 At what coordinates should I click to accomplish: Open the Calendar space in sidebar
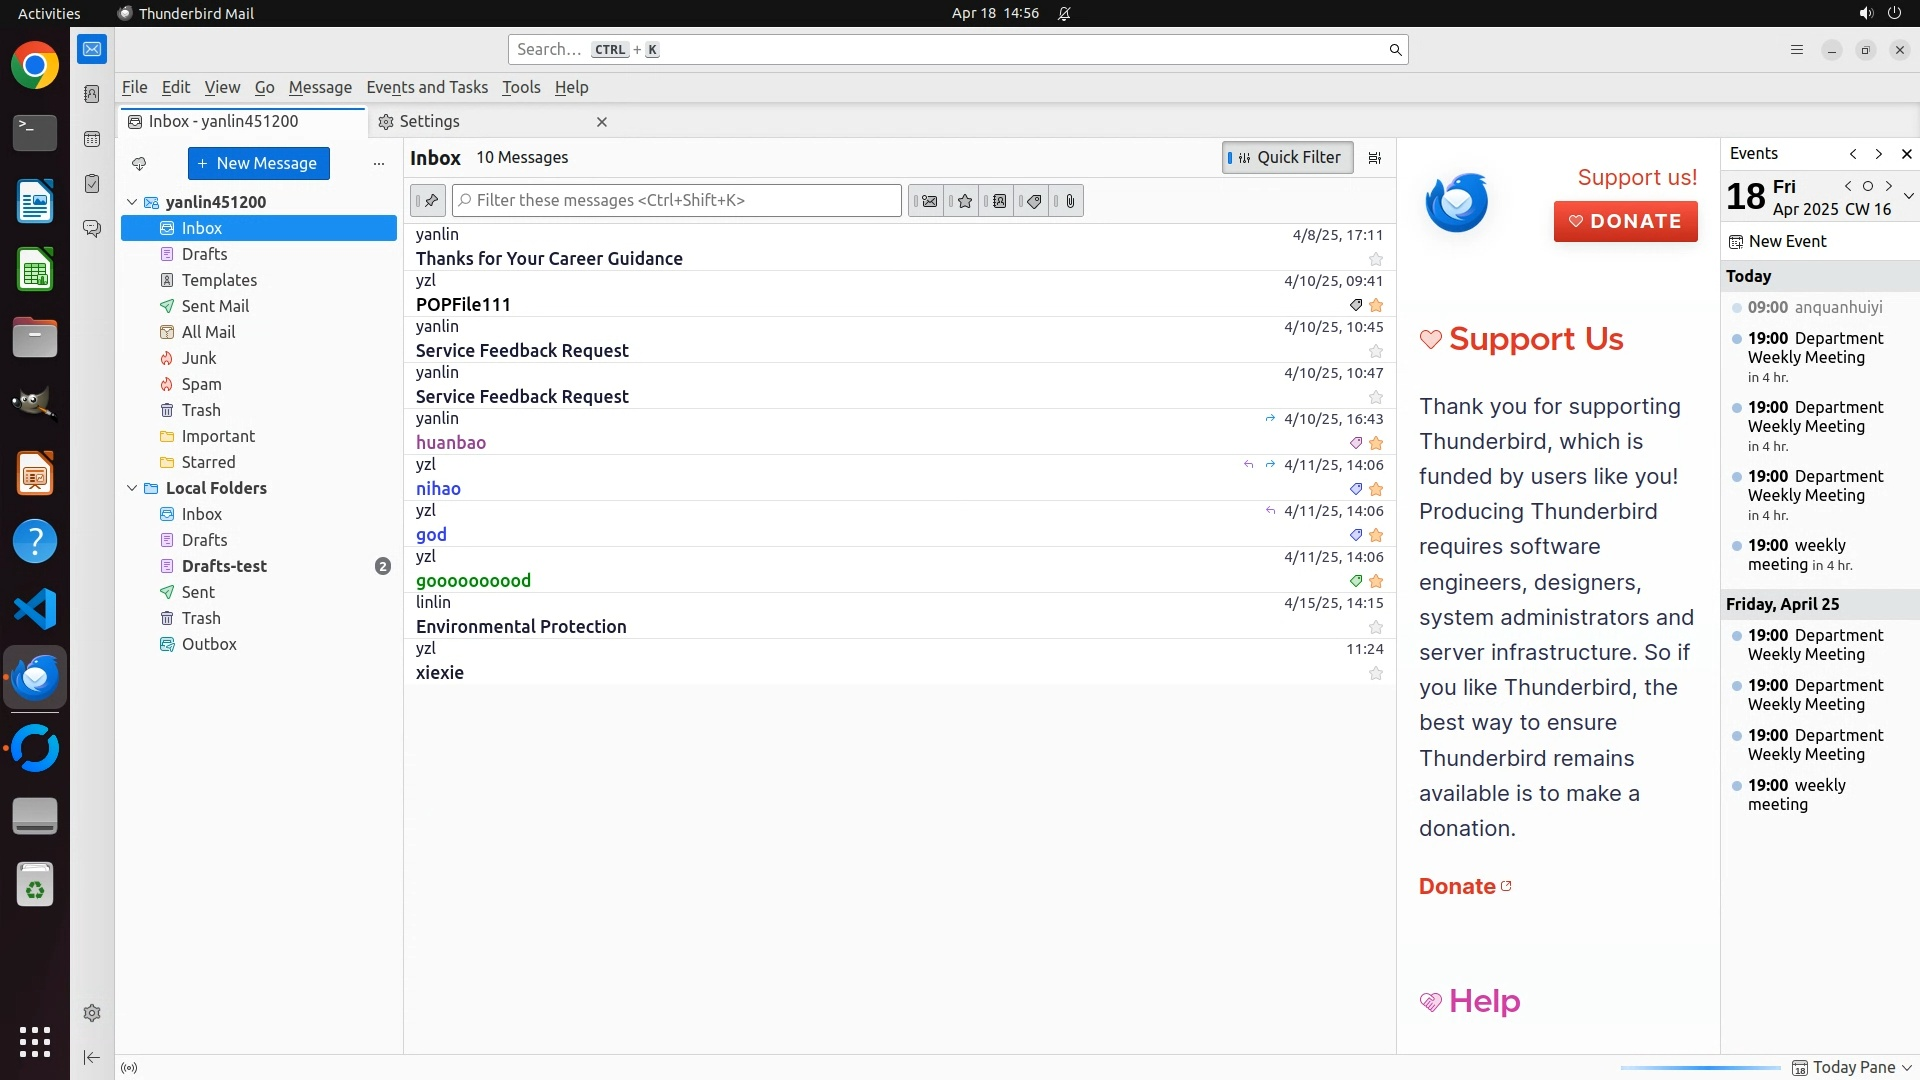pos(92,139)
